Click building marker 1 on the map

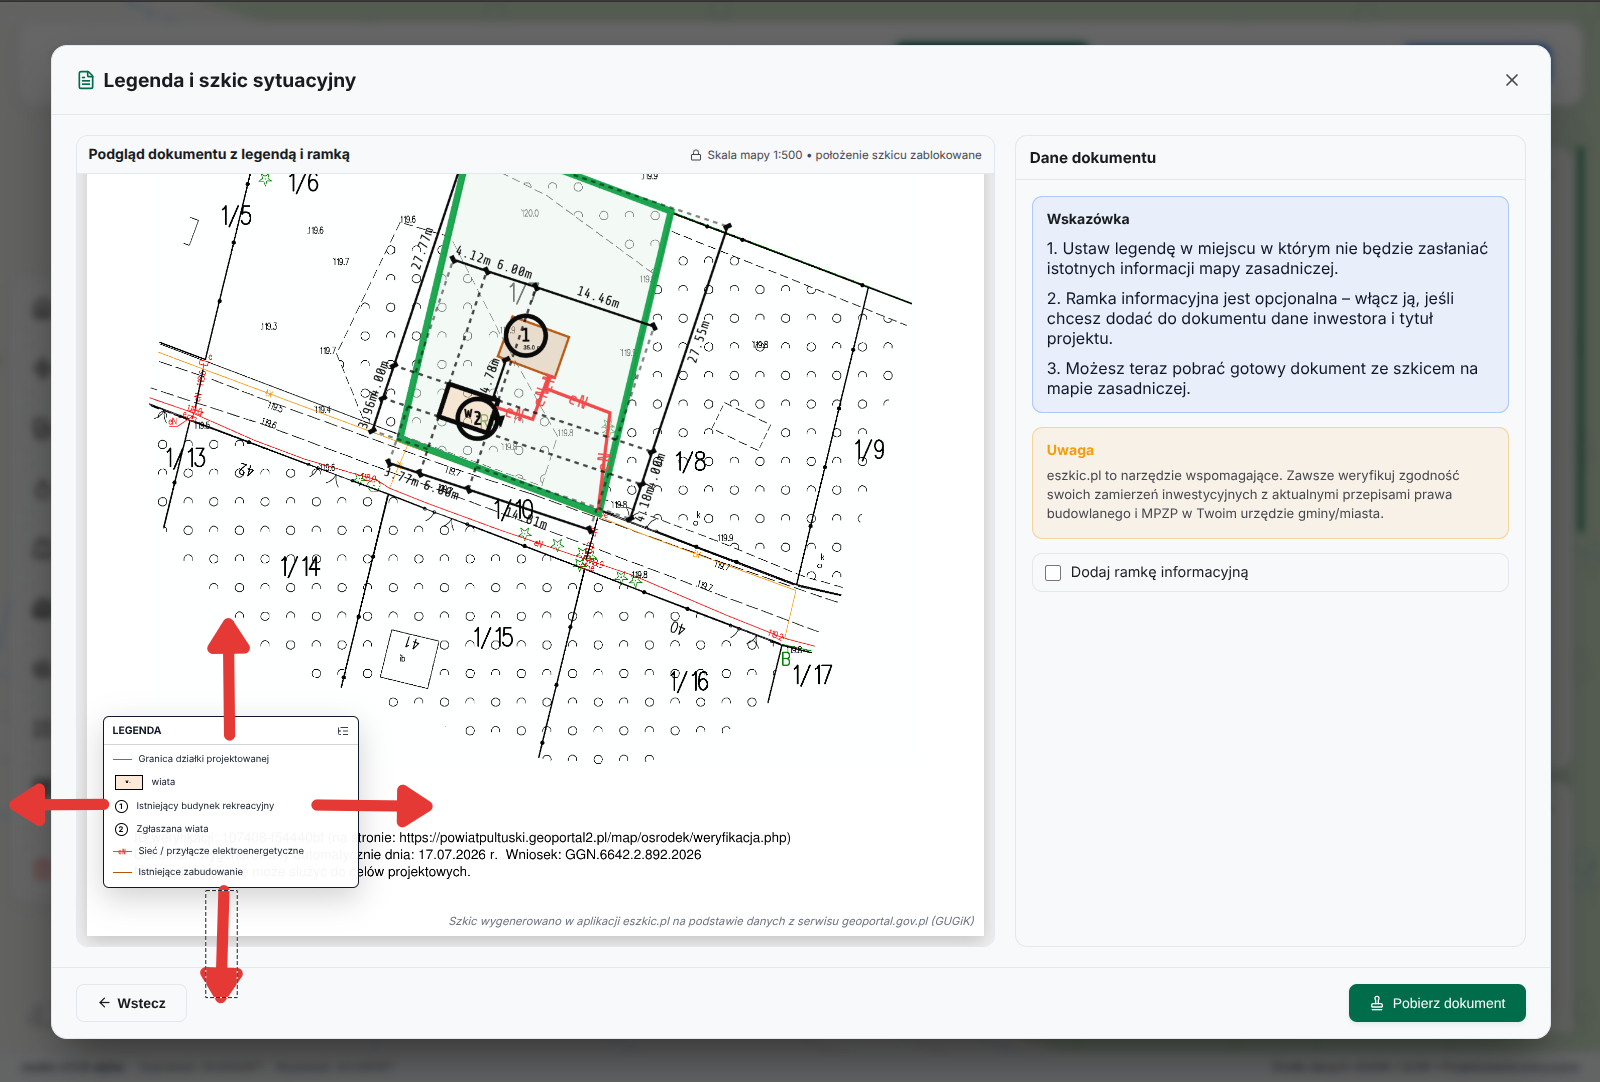(526, 336)
